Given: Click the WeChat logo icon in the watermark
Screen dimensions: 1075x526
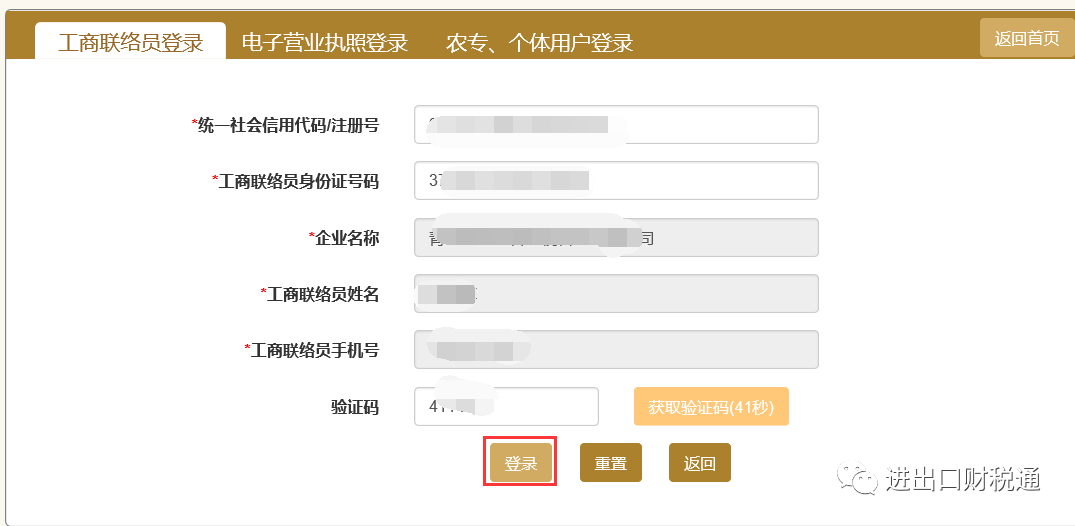Looking at the screenshot, I should 860,478.
